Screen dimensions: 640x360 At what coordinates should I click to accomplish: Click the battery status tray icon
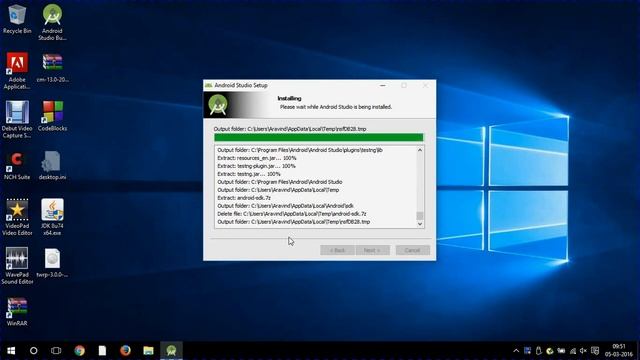pos(561,351)
